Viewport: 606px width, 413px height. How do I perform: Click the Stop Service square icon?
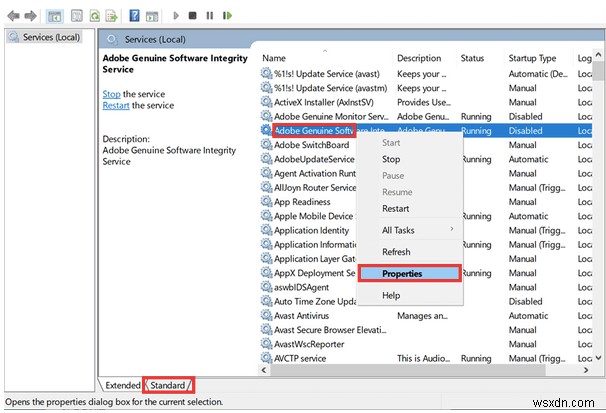(x=192, y=16)
